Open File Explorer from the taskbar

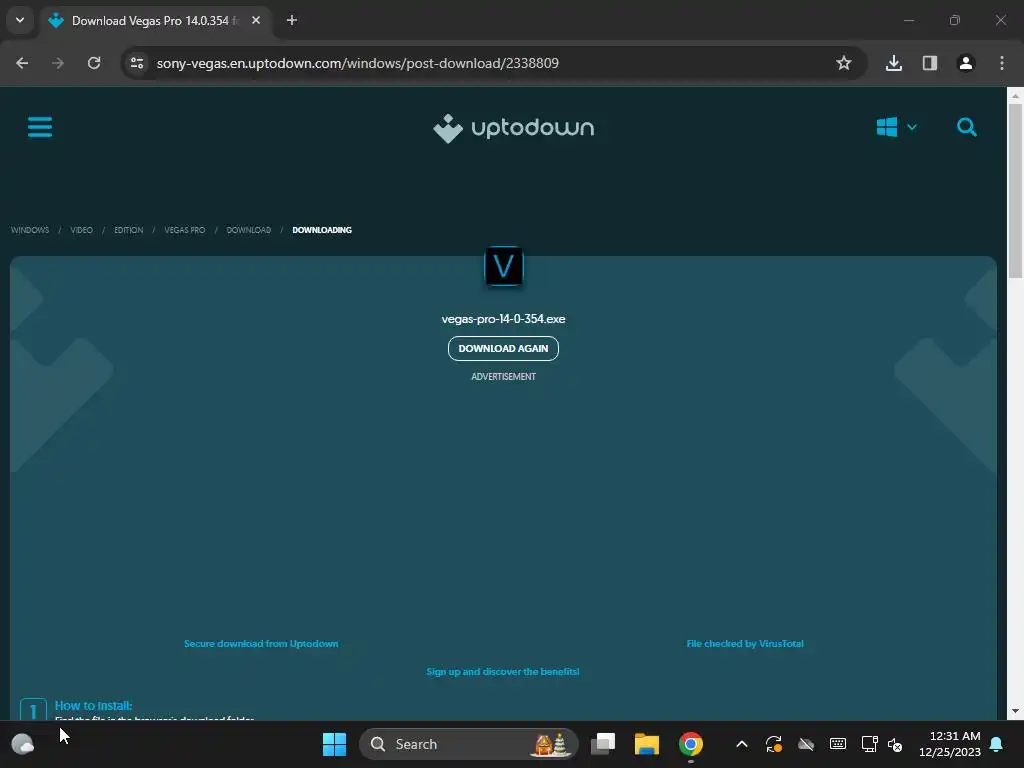point(647,744)
